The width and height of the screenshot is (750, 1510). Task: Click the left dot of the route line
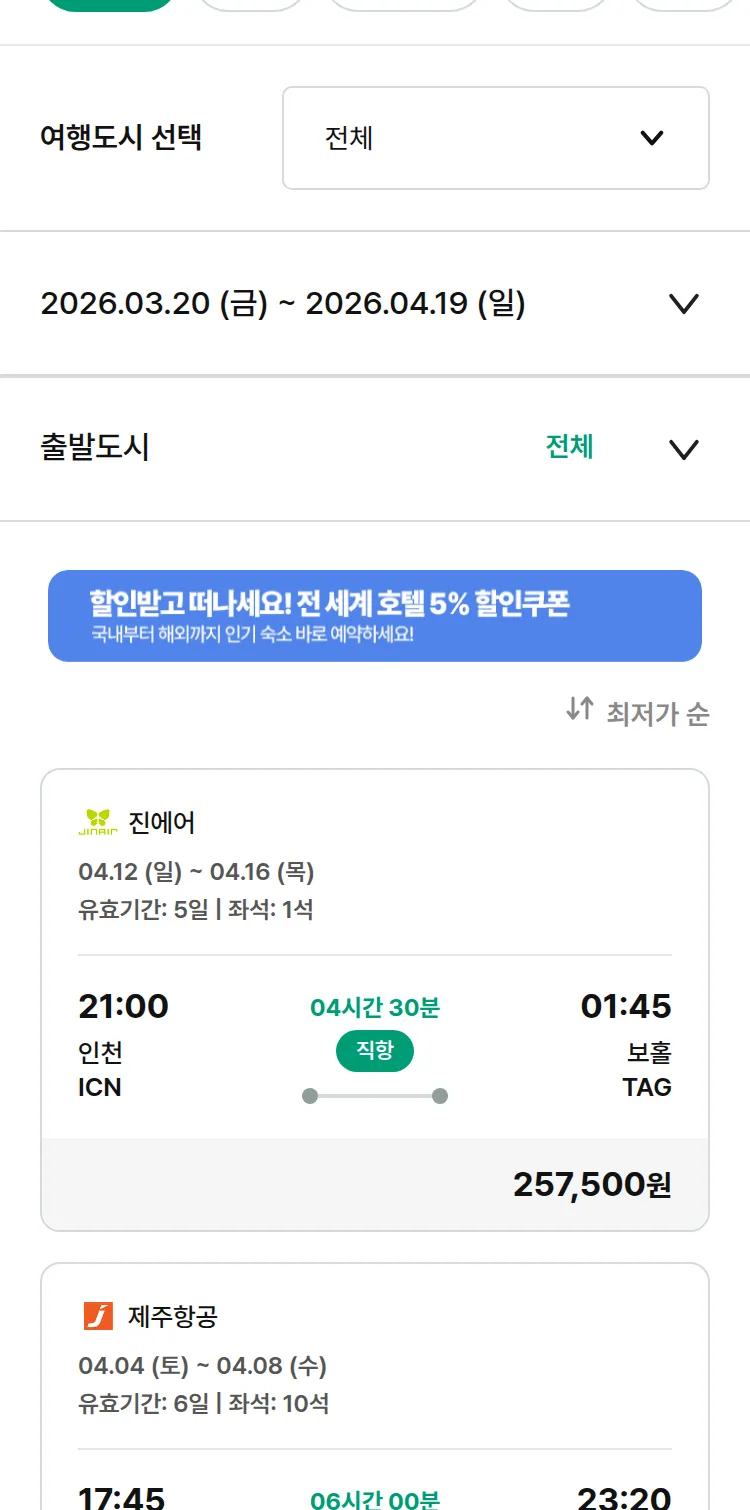(310, 1096)
